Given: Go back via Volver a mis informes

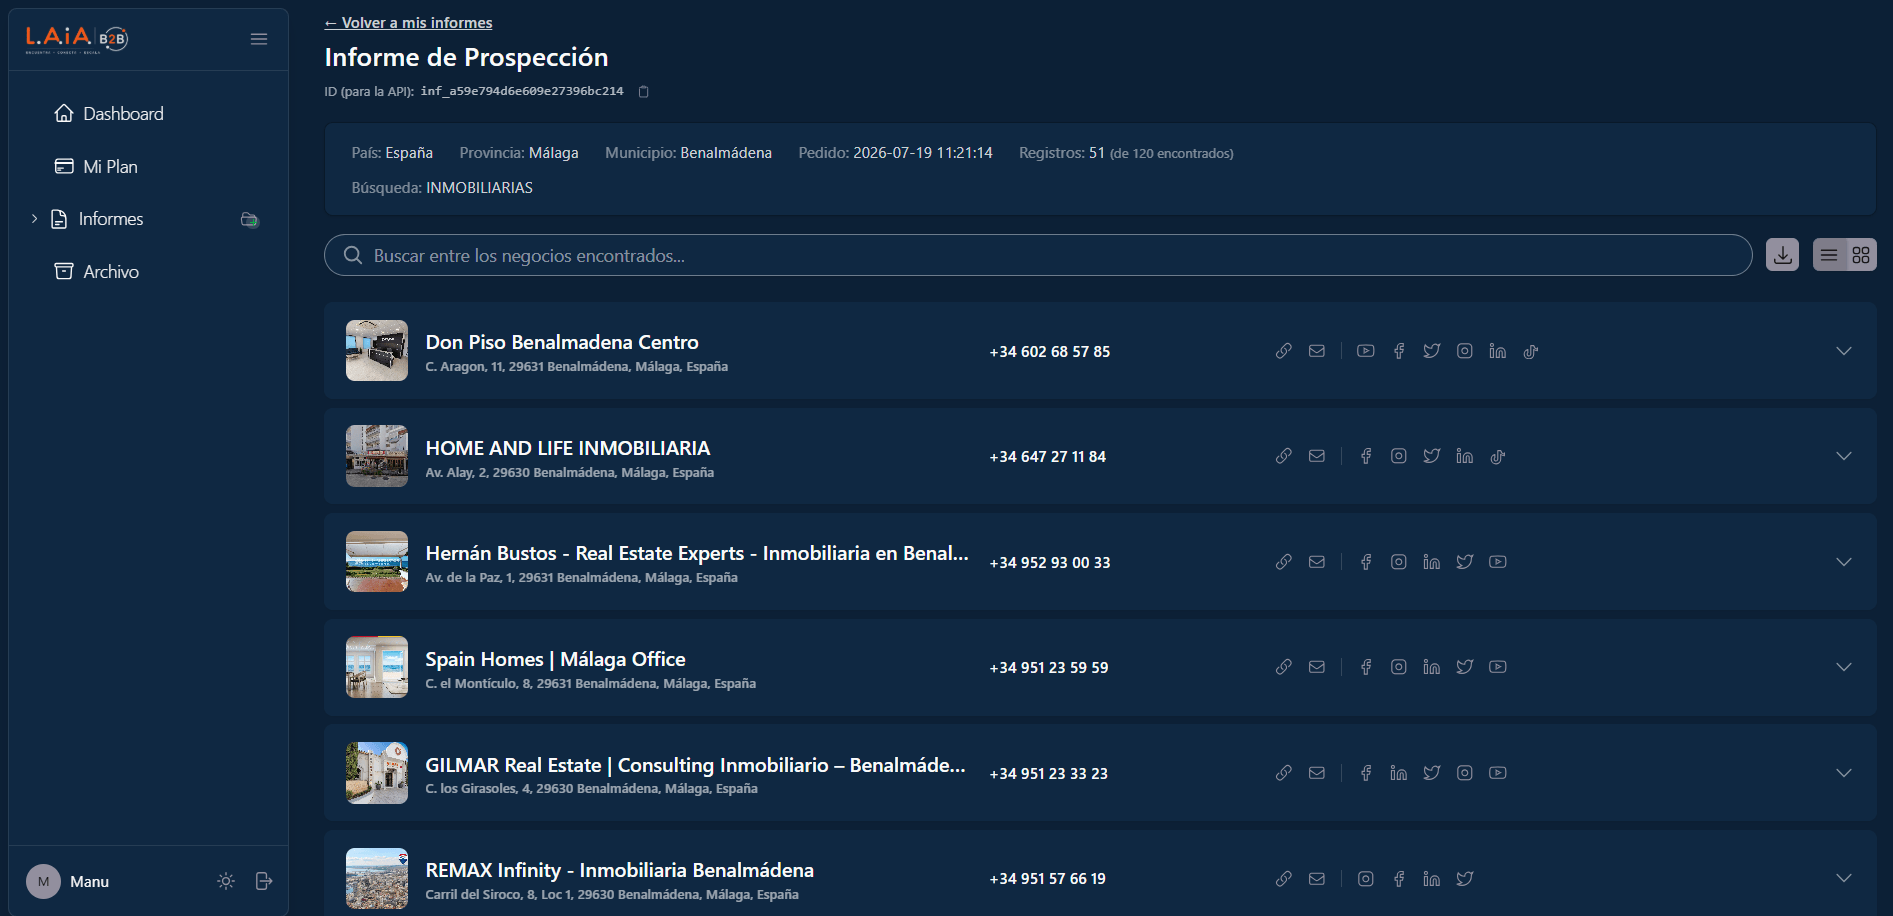Looking at the screenshot, I should tap(408, 23).
